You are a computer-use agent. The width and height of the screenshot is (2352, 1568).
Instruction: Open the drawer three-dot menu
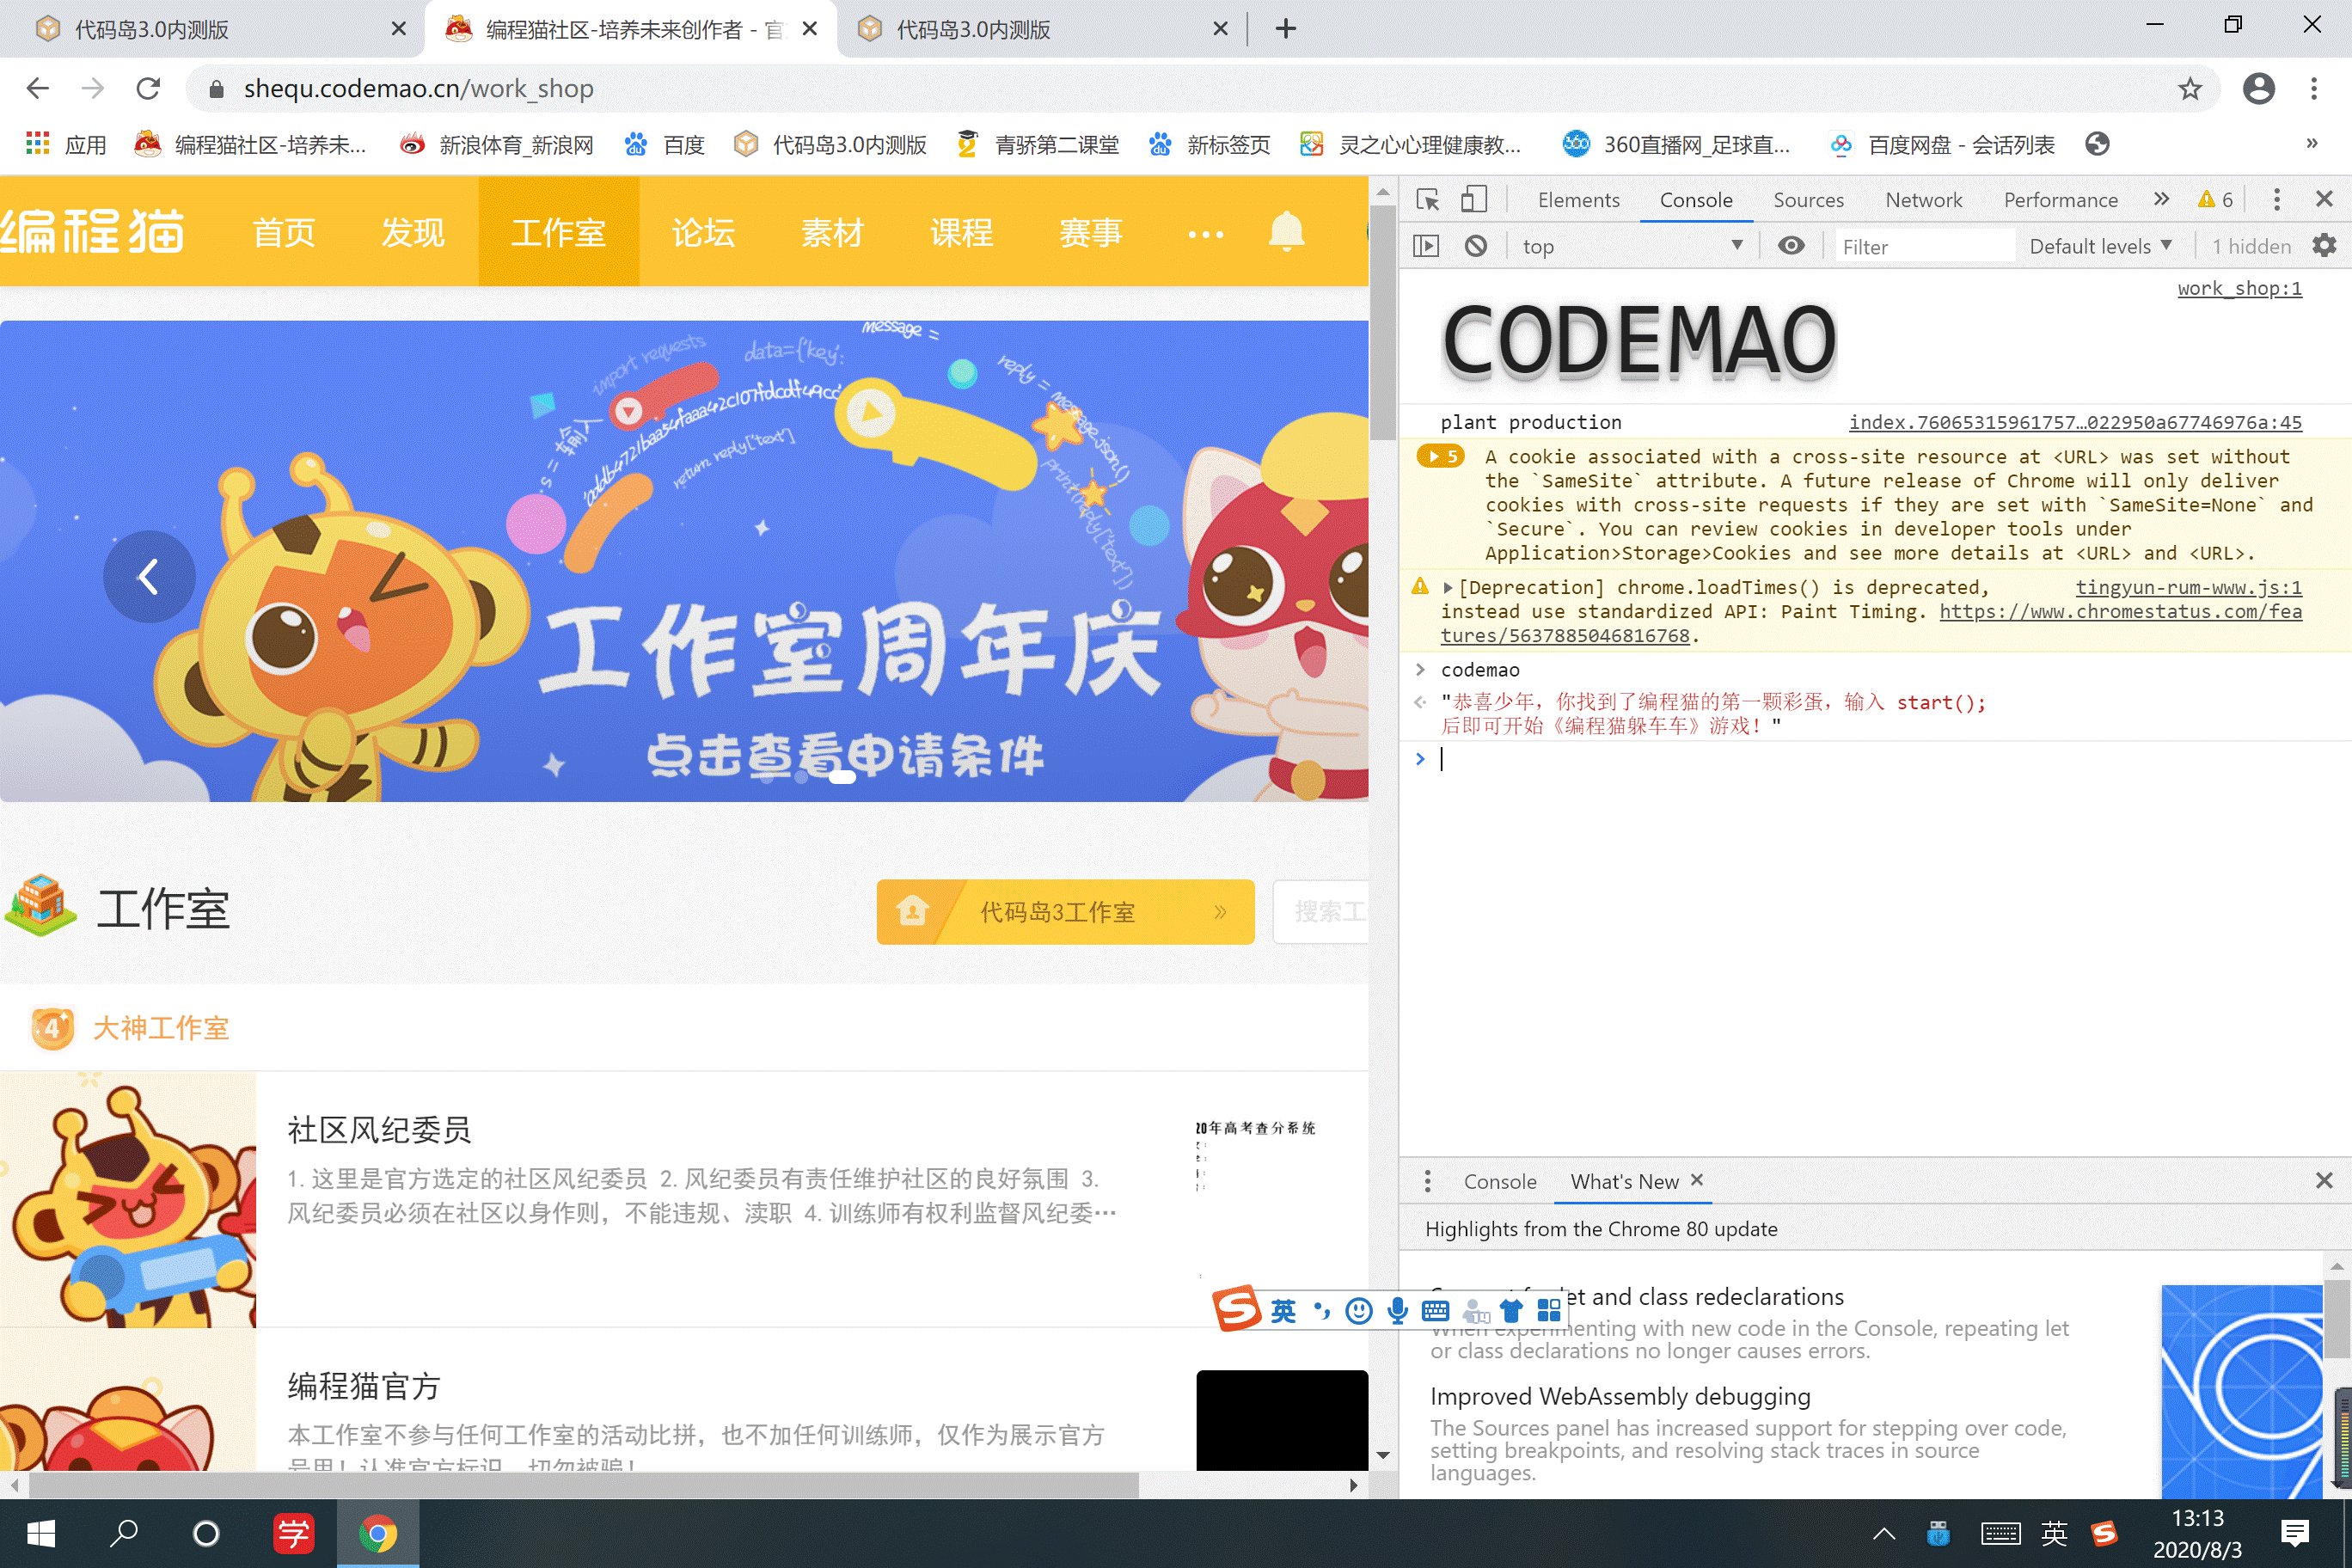[1427, 1181]
